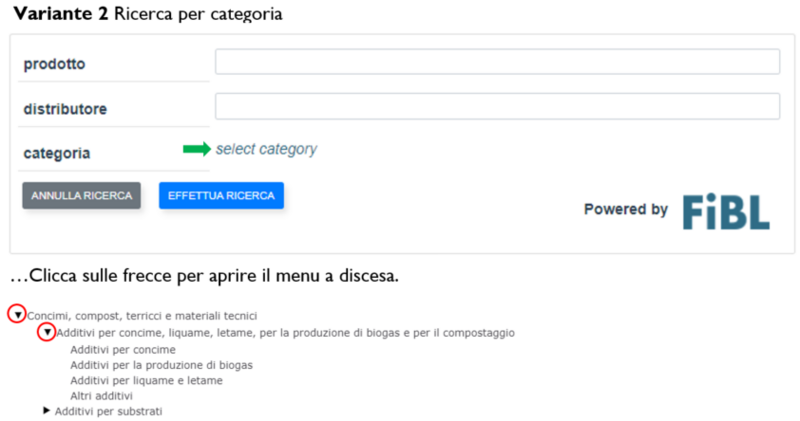
Task: Click the 'categoria' field label
Action: click(x=57, y=153)
